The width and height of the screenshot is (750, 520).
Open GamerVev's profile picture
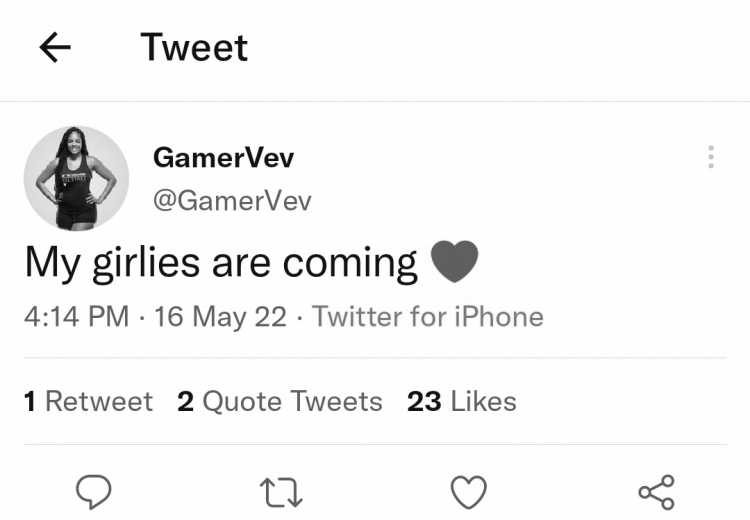pyautogui.click(x=77, y=178)
